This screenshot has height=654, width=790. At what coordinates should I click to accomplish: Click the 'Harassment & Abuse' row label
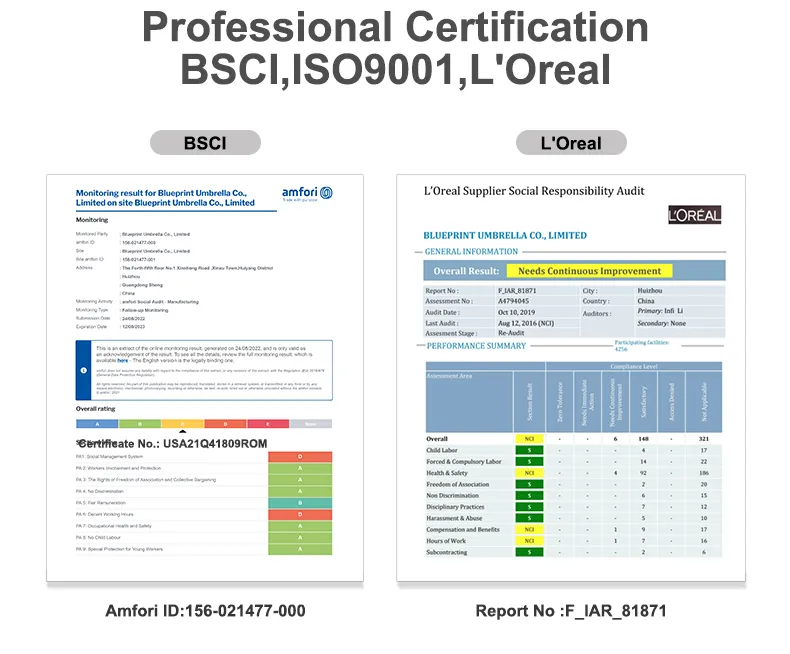[x=454, y=518]
